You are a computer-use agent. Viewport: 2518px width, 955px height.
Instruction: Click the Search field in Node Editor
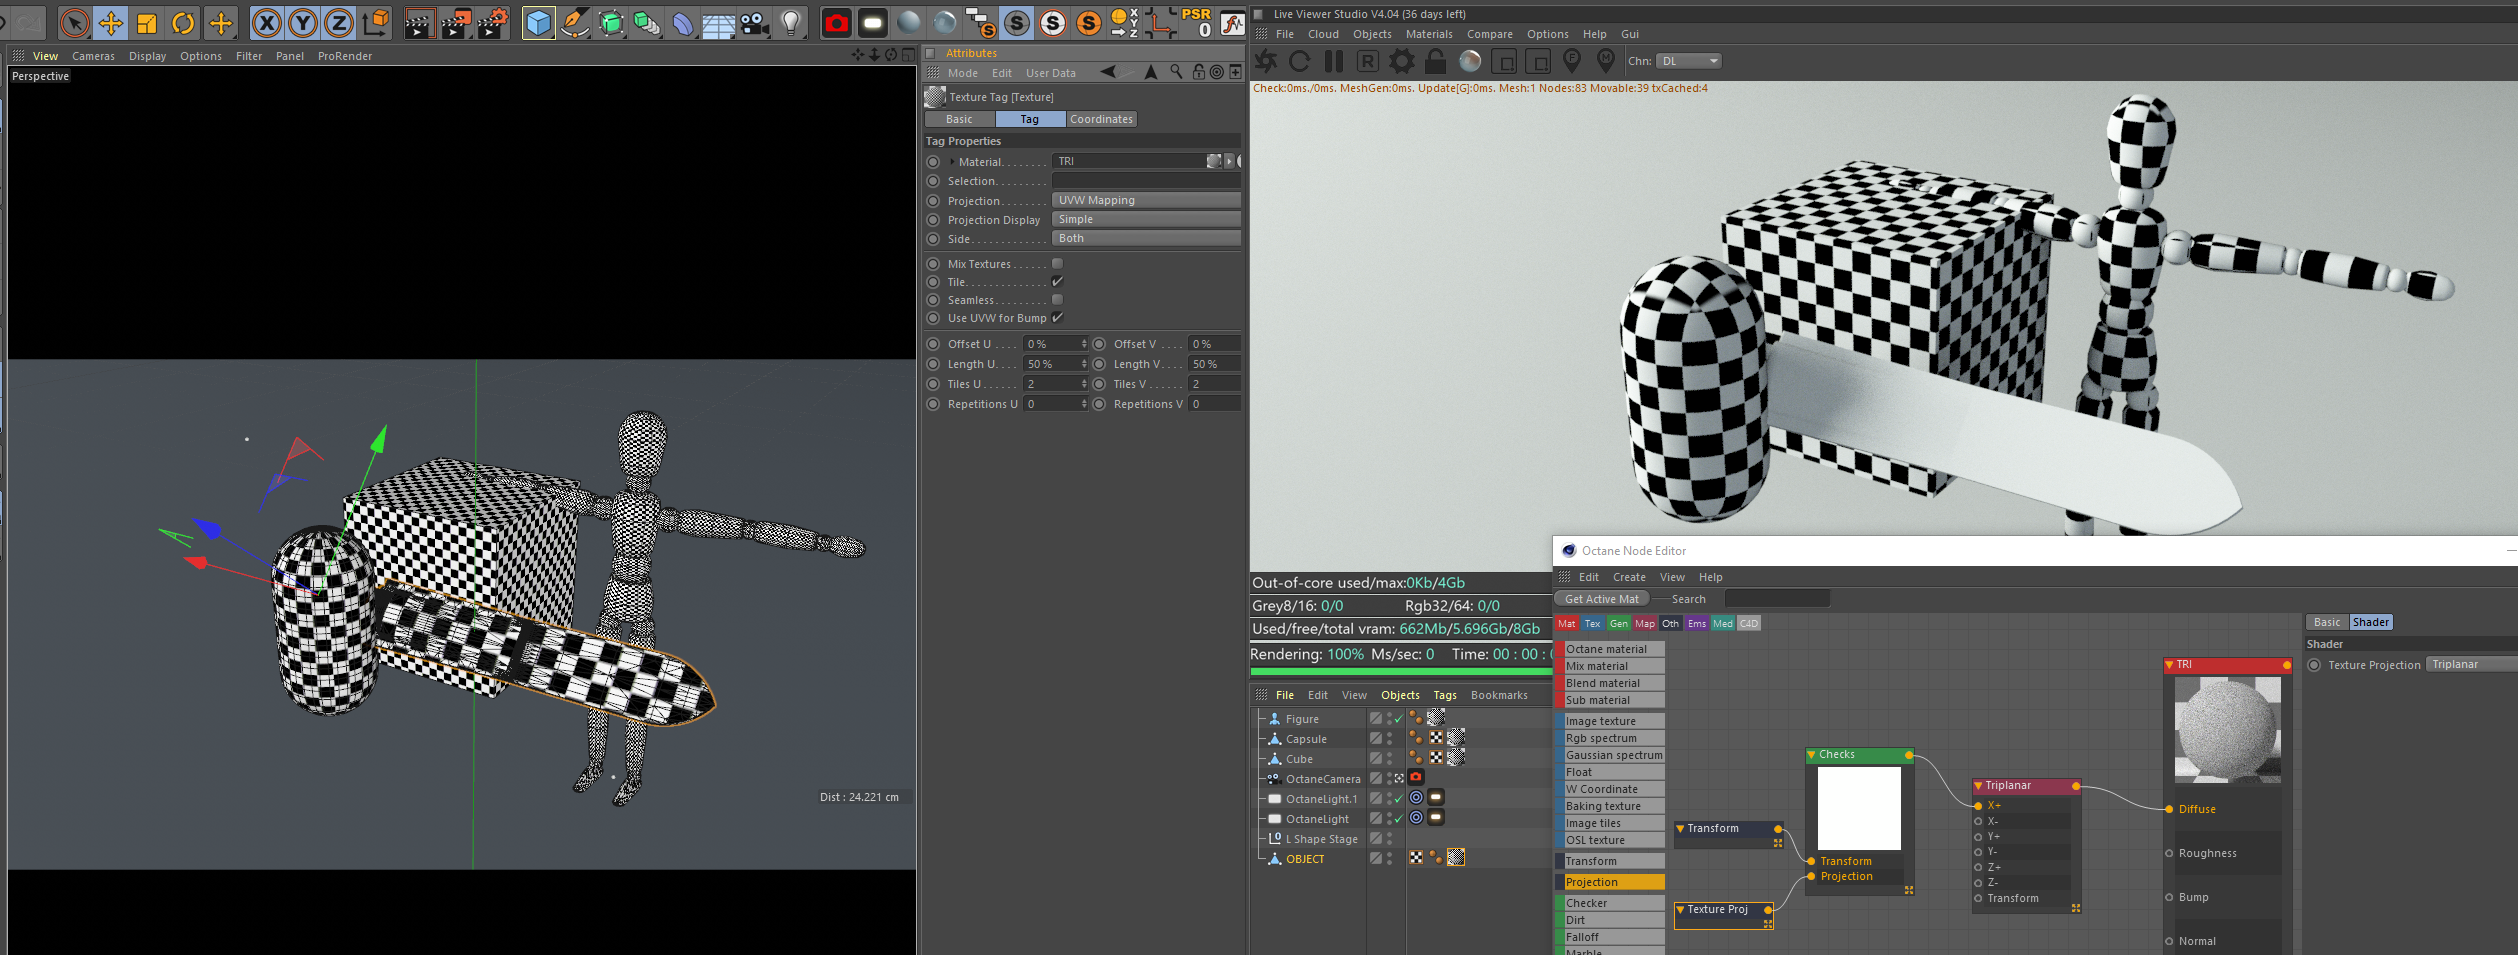[x=1776, y=599]
